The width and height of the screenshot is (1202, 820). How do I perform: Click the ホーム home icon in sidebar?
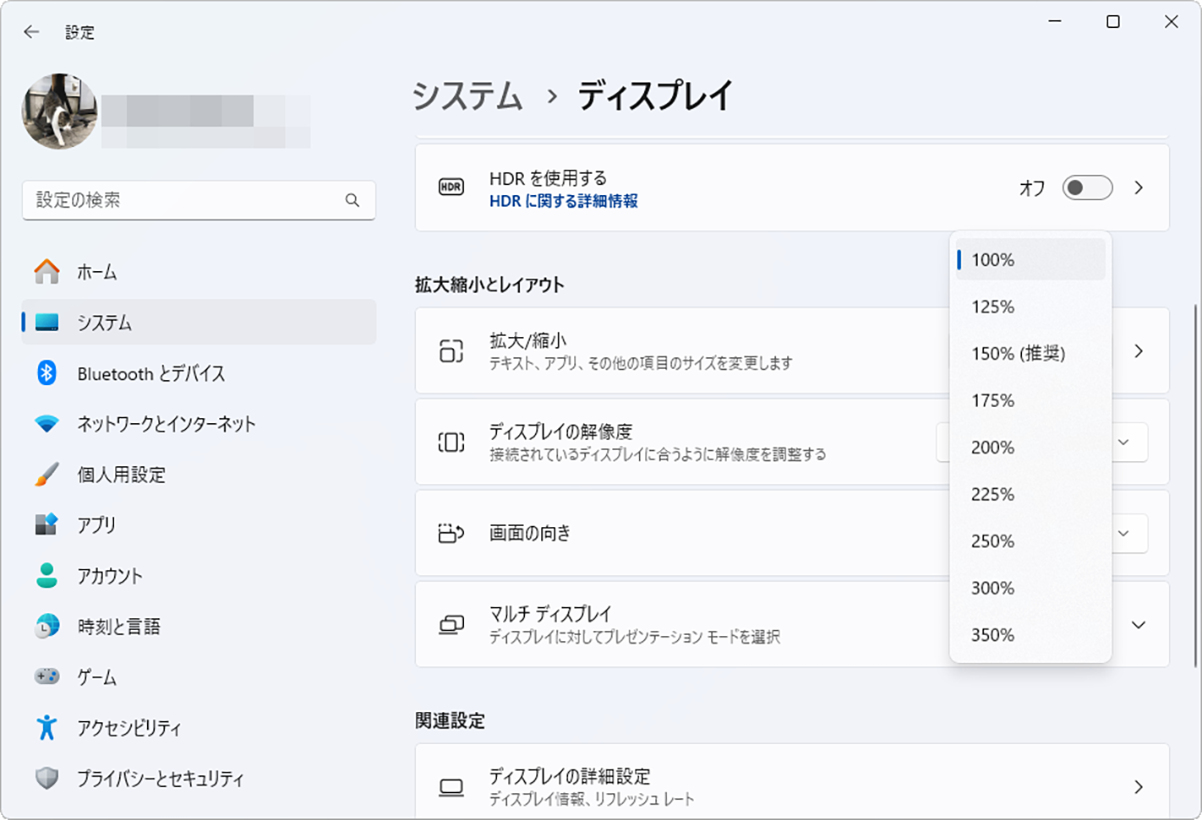click(47, 272)
